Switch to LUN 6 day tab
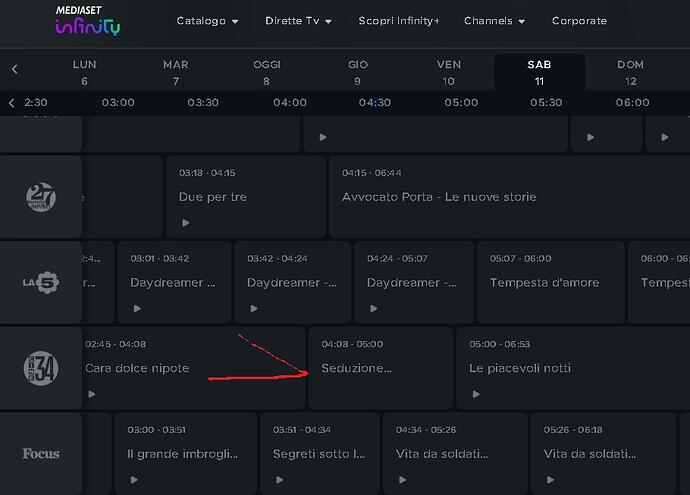 tap(84, 73)
